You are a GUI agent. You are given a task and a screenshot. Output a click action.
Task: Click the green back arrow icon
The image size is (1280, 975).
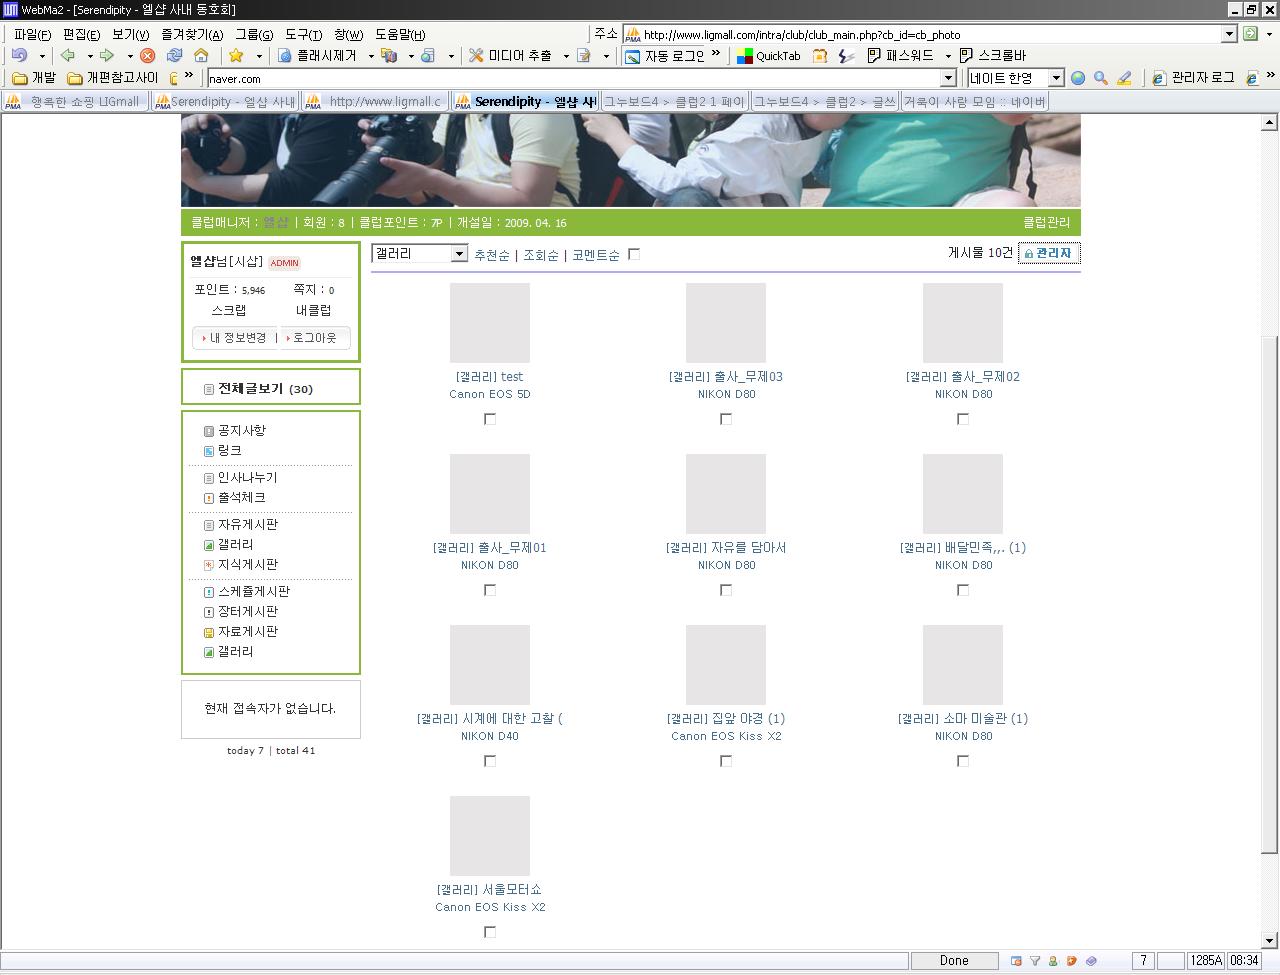click(x=68, y=56)
